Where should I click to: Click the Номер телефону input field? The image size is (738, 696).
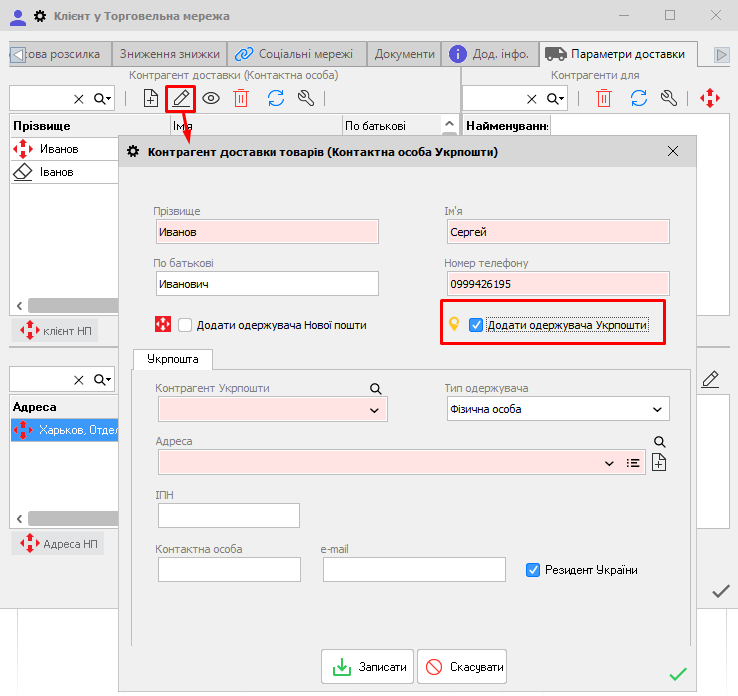click(556, 284)
